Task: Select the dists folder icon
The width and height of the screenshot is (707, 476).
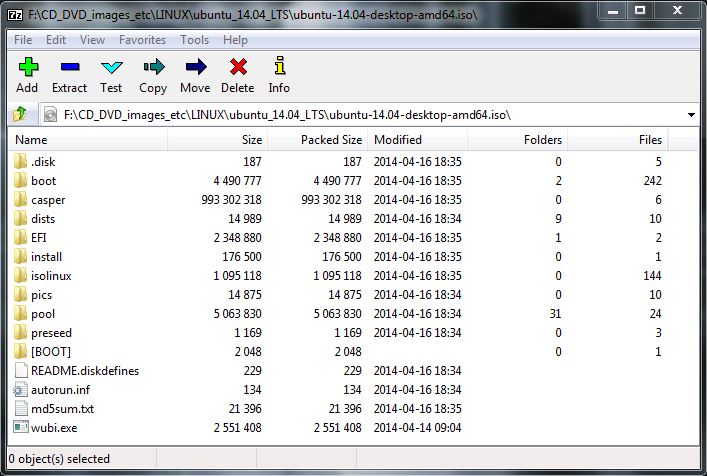Action: 20,218
